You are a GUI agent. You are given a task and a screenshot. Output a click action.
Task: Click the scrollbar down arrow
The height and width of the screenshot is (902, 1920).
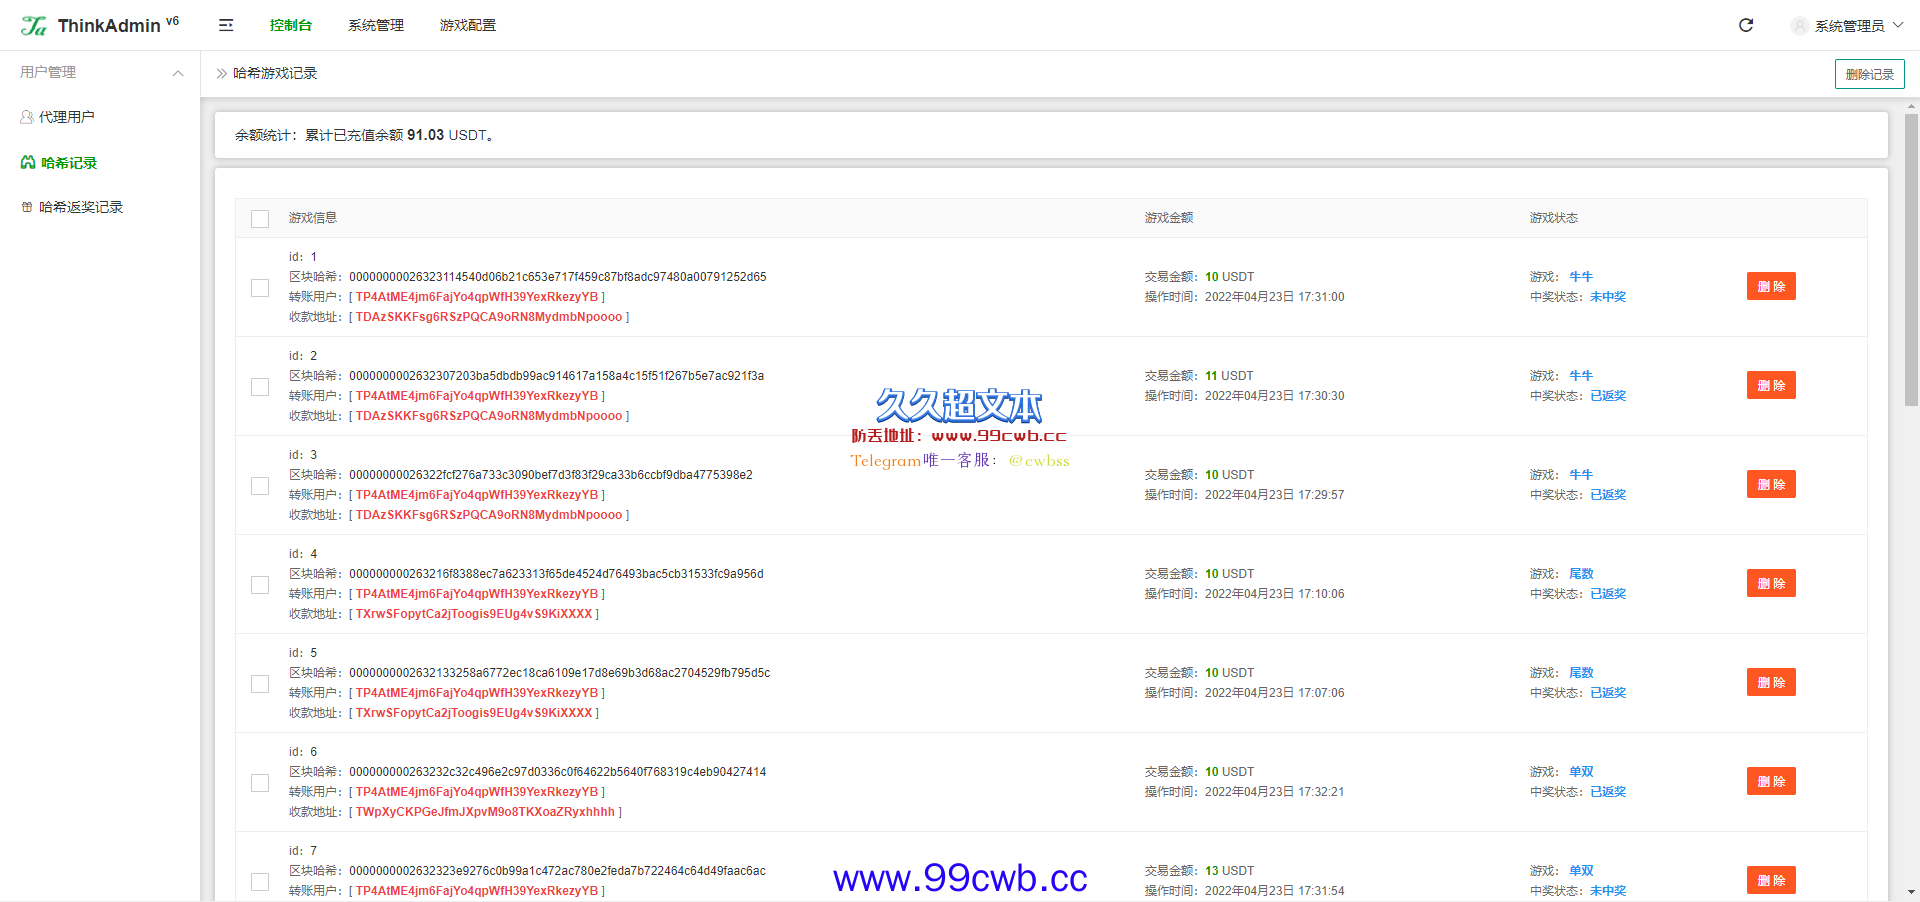(x=1911, y=892)
